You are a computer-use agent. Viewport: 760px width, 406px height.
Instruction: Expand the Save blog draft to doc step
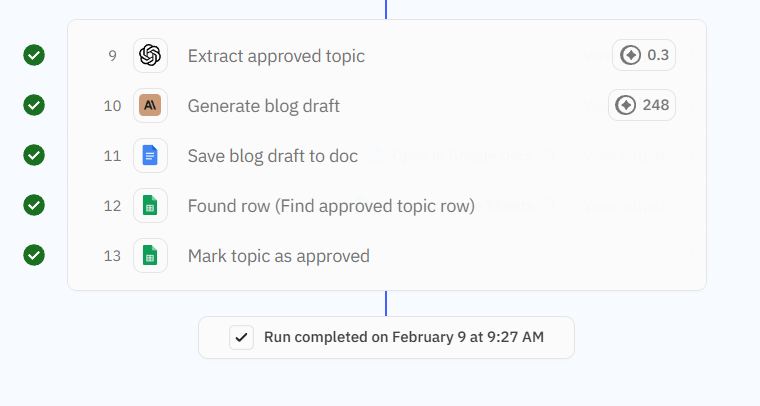point(271,156)
